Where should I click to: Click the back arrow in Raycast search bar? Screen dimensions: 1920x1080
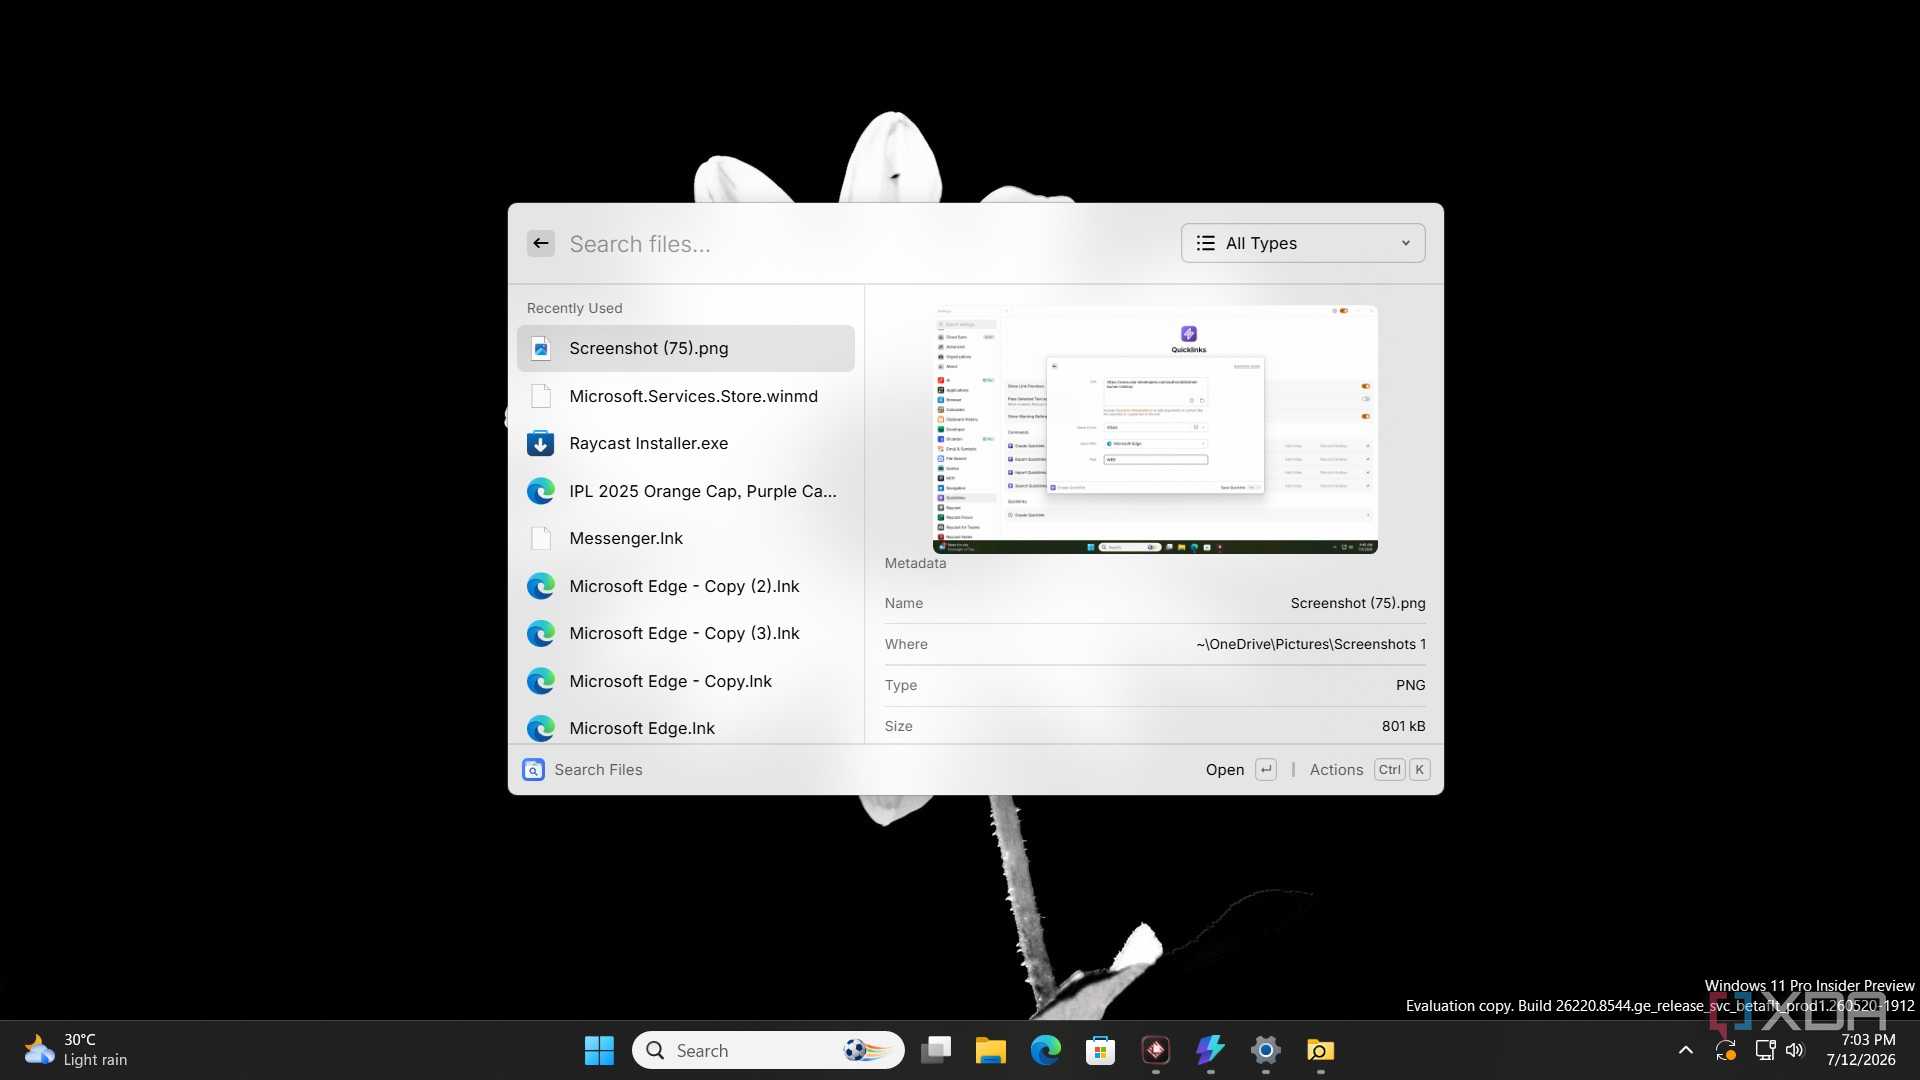[541, 243]
